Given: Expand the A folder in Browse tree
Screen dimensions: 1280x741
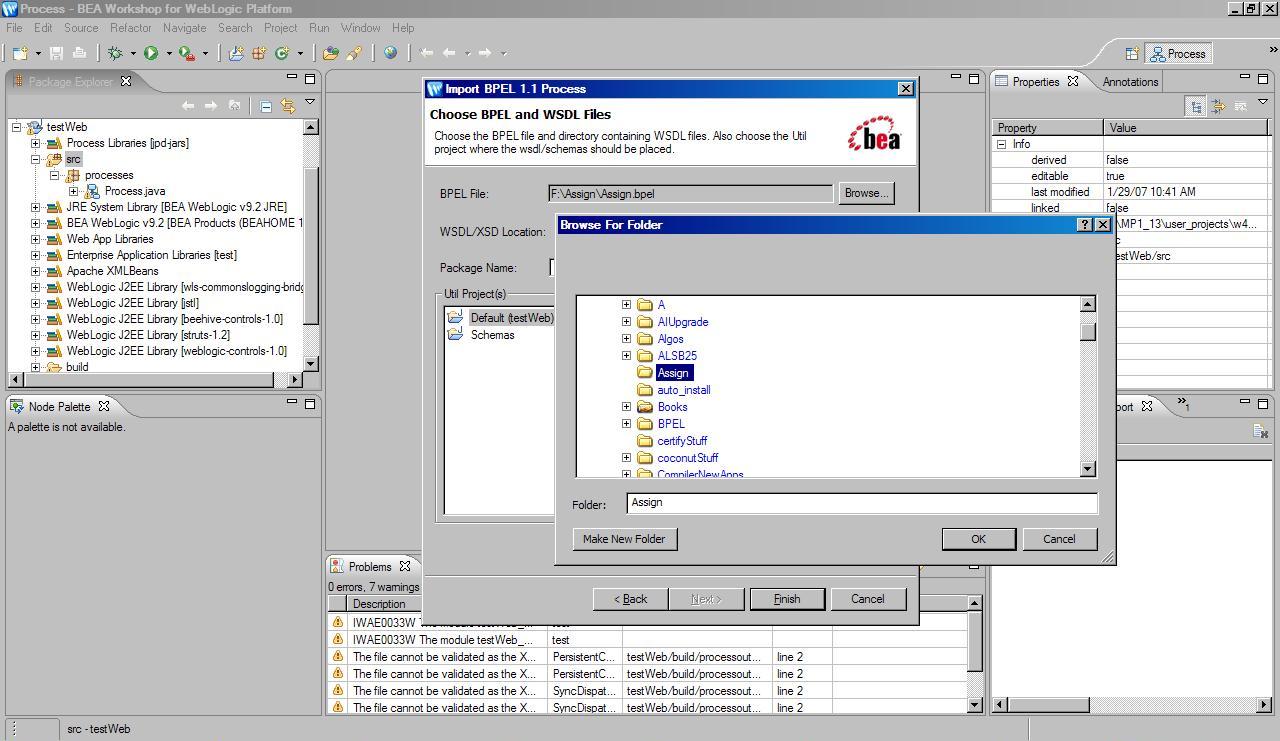Looking at the screenshot, I should (627, 305).
